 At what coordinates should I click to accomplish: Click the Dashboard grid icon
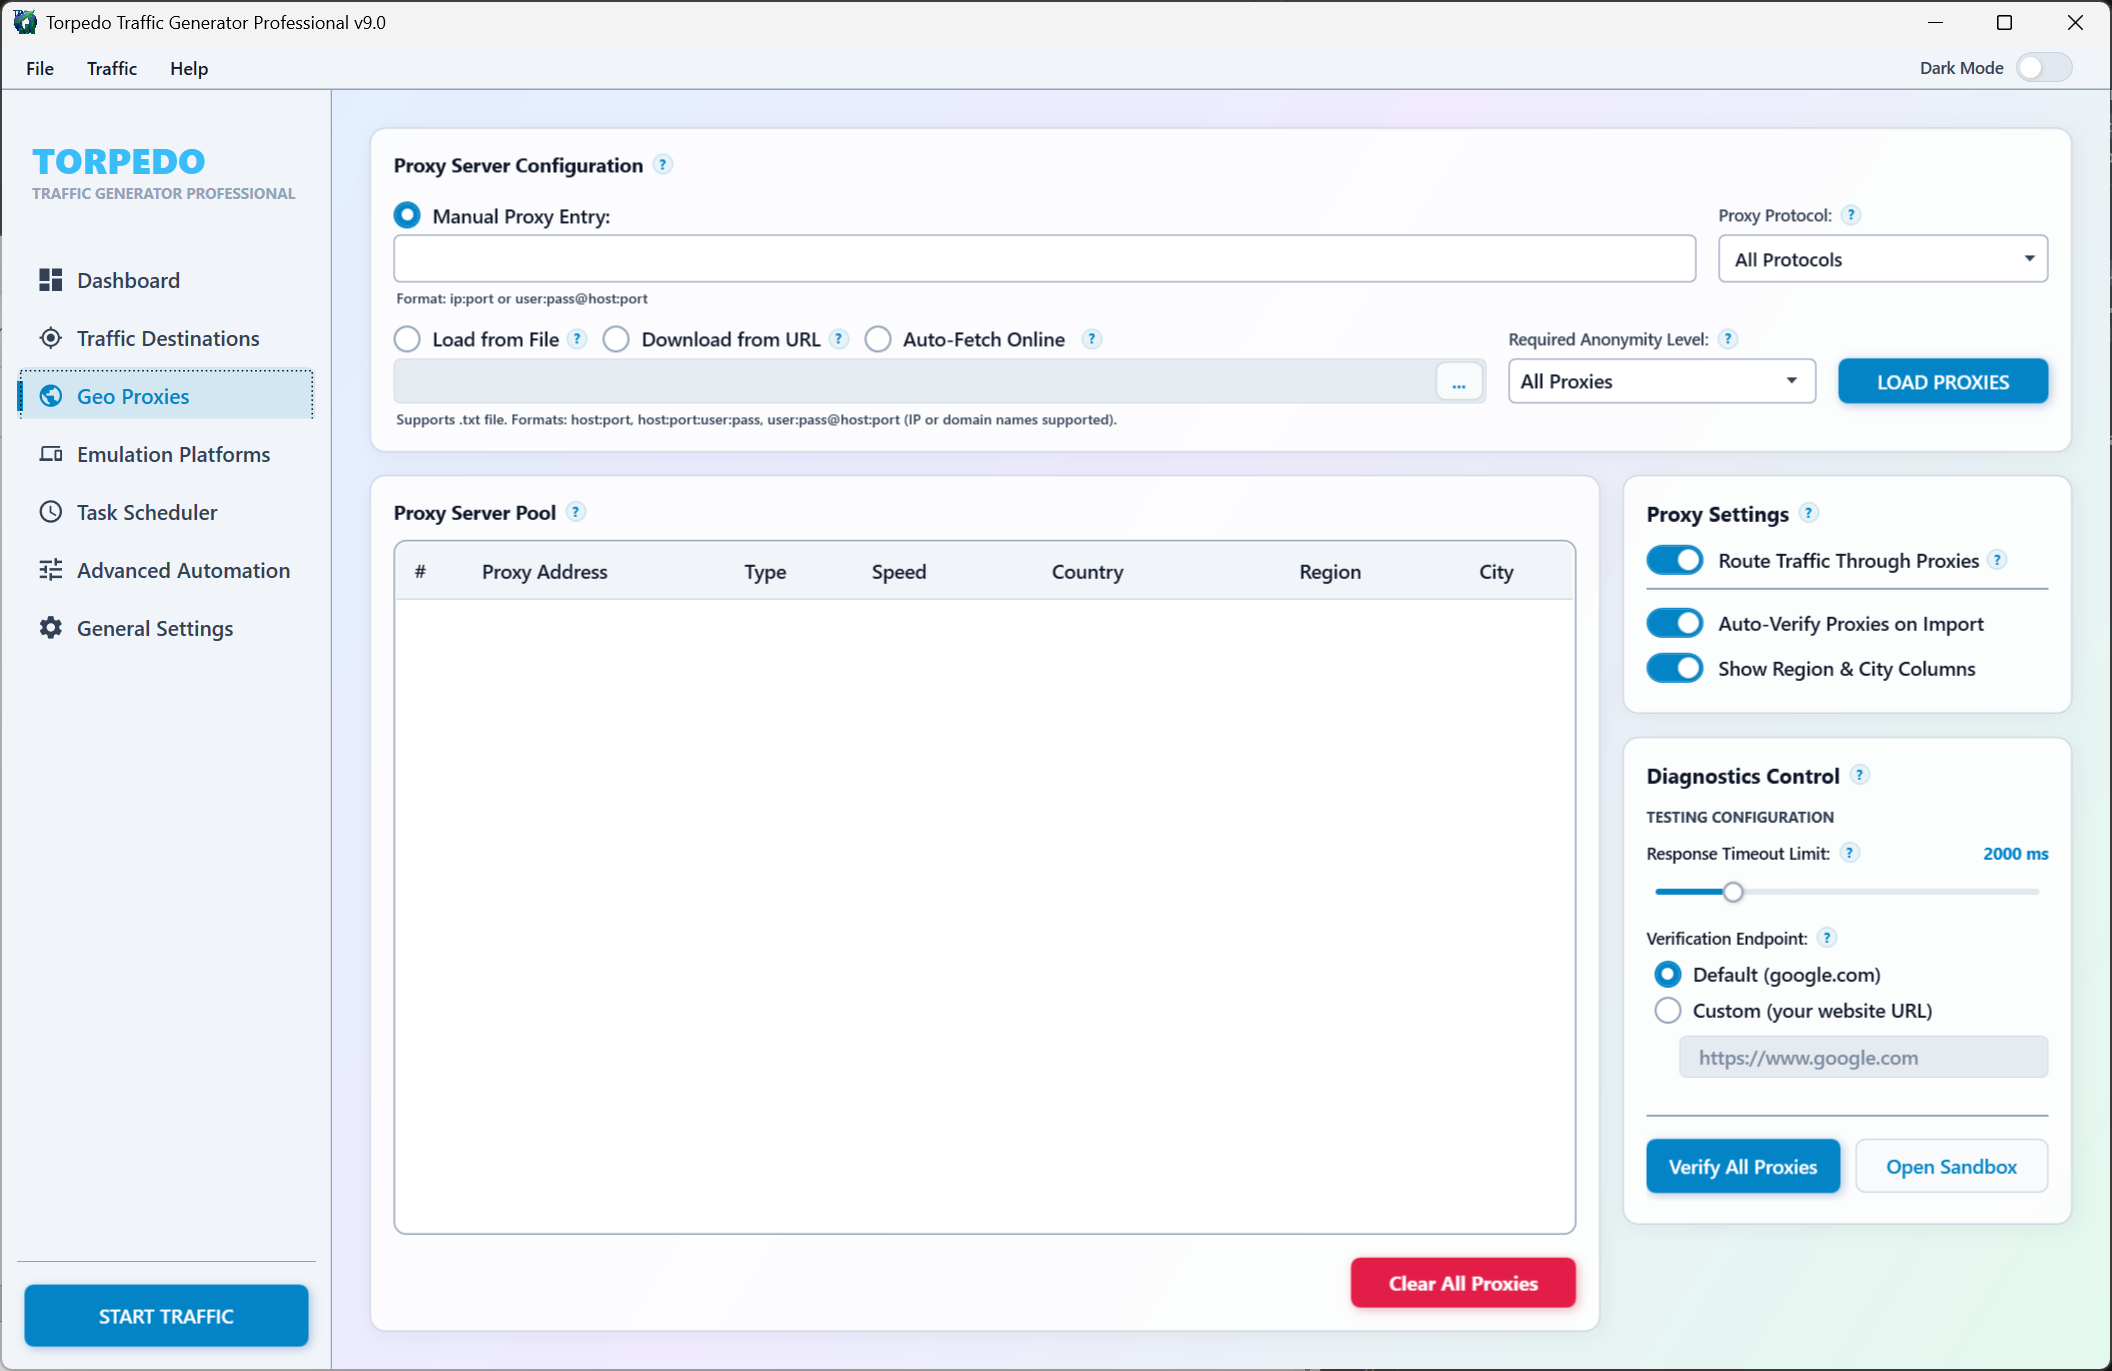pos(50,280)
